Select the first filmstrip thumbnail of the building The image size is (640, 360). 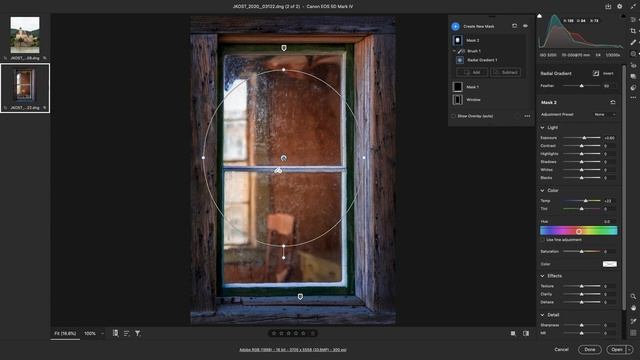(x=25, y=35)
